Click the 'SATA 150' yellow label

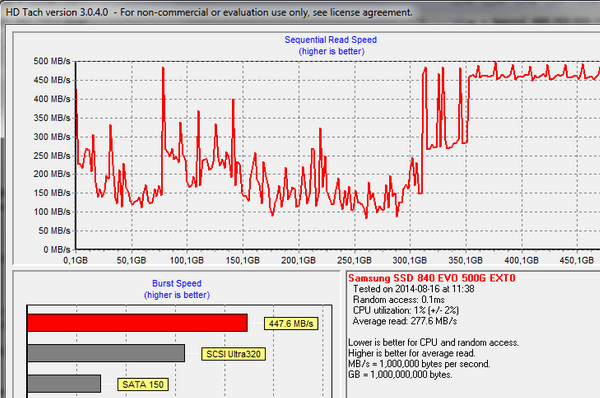click(143, 385)
